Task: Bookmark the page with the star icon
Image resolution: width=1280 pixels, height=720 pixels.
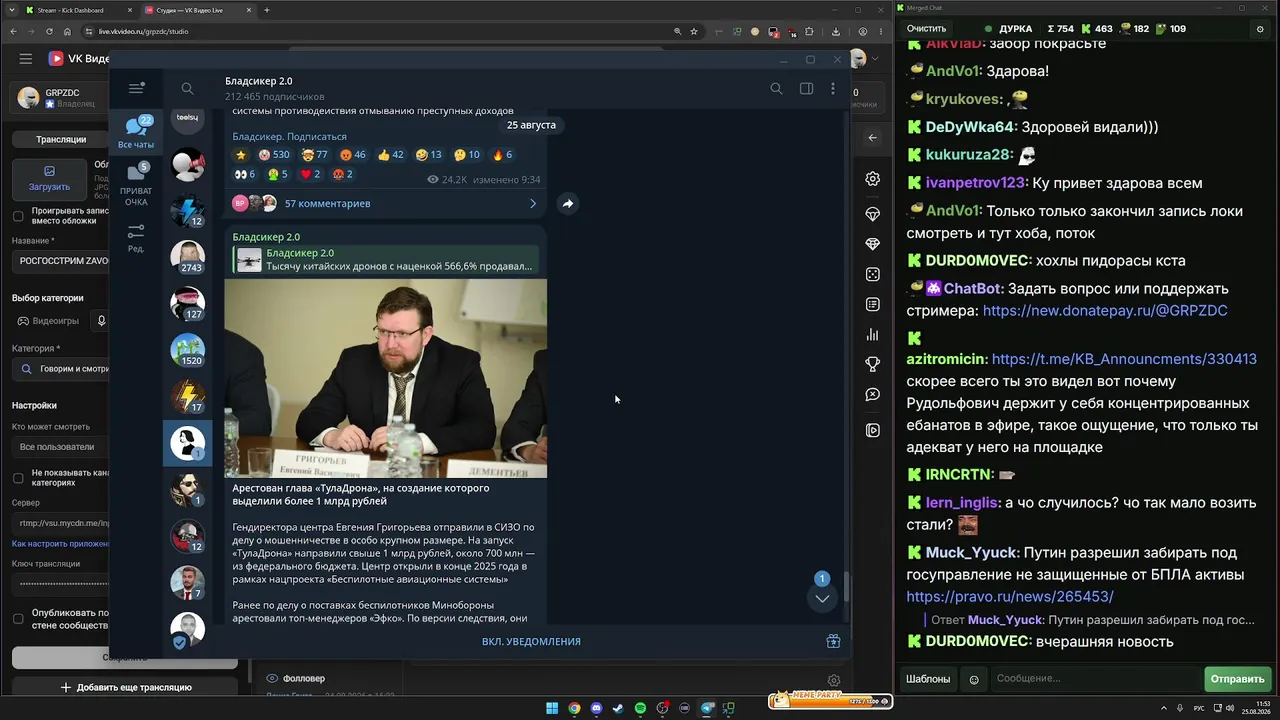Action: coord(694,31)
